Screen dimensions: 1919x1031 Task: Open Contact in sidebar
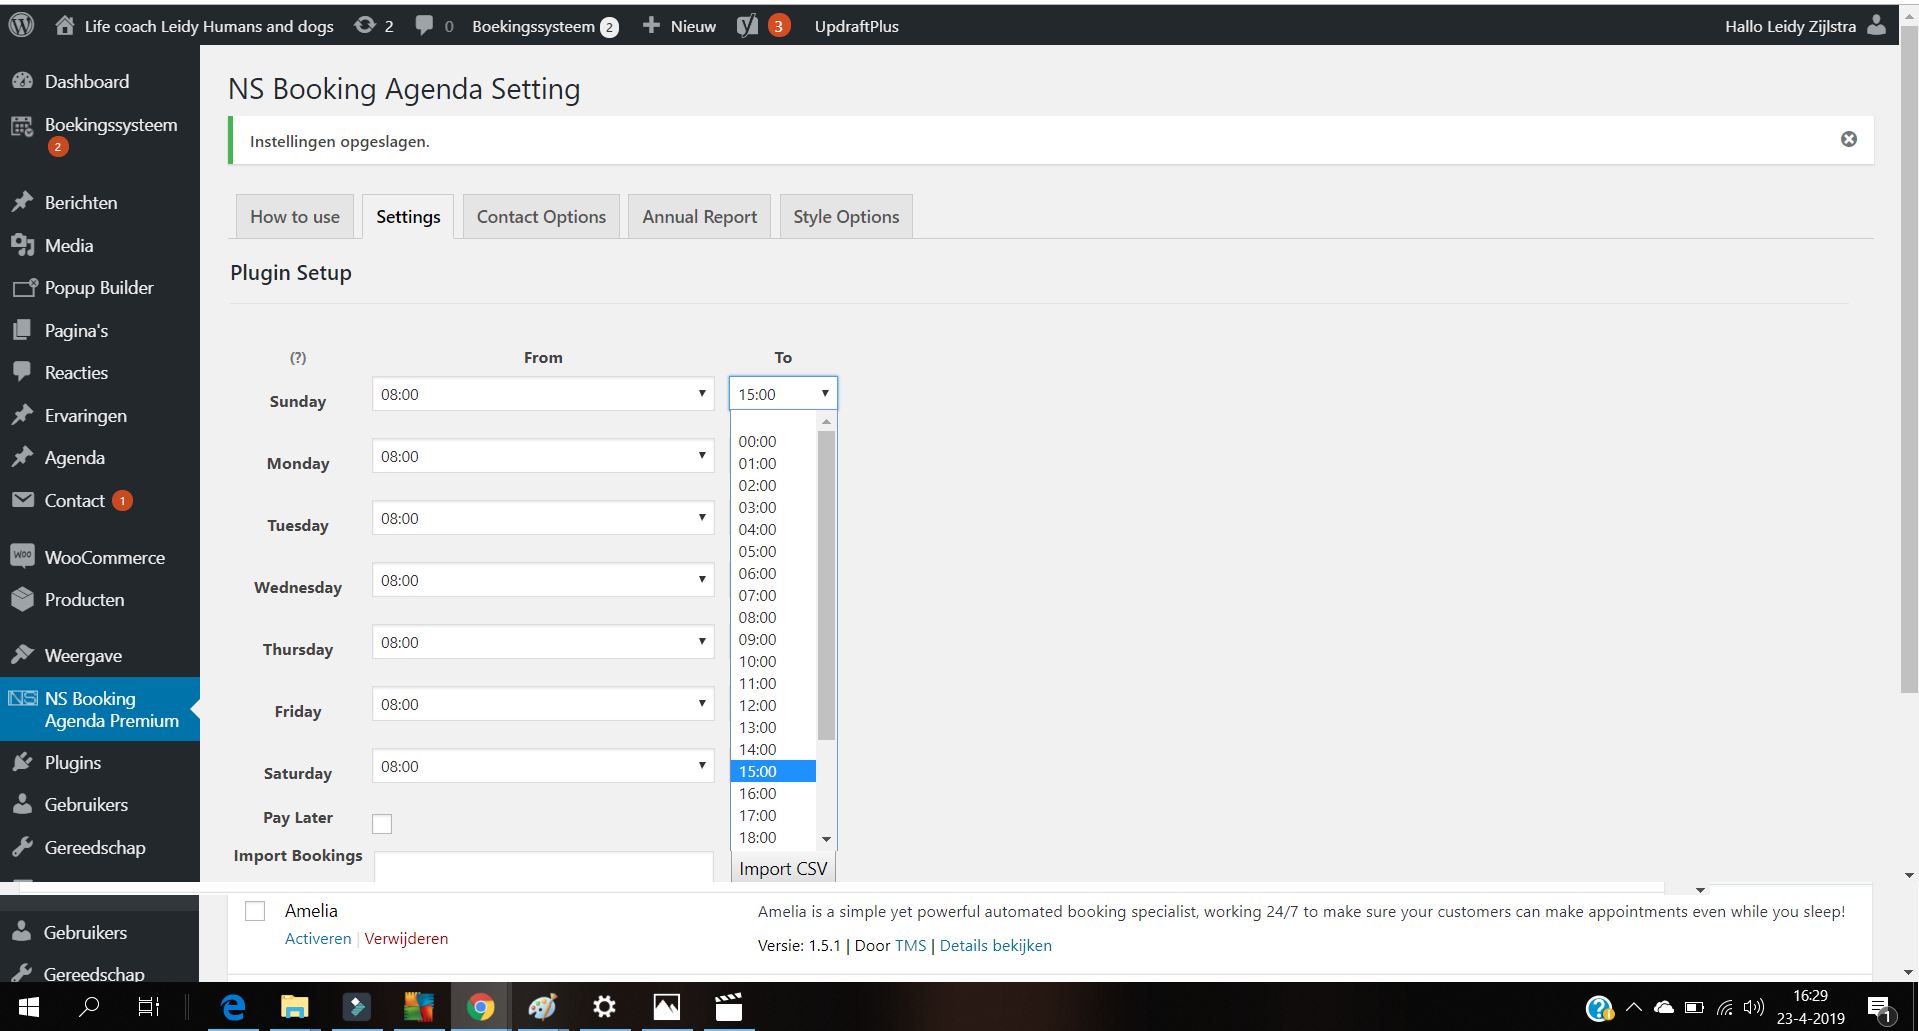(75, 501)
